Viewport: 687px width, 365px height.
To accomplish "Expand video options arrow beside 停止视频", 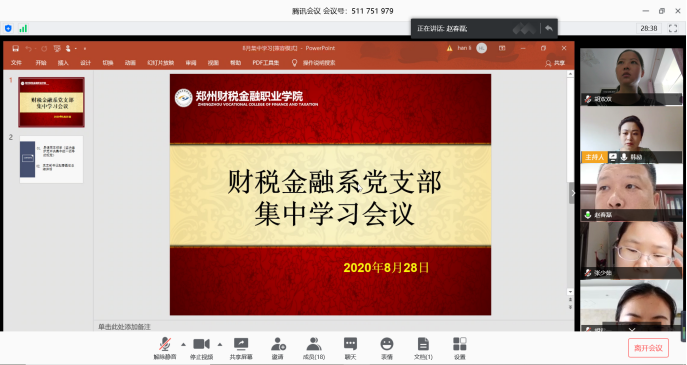I will pos(220,344).
